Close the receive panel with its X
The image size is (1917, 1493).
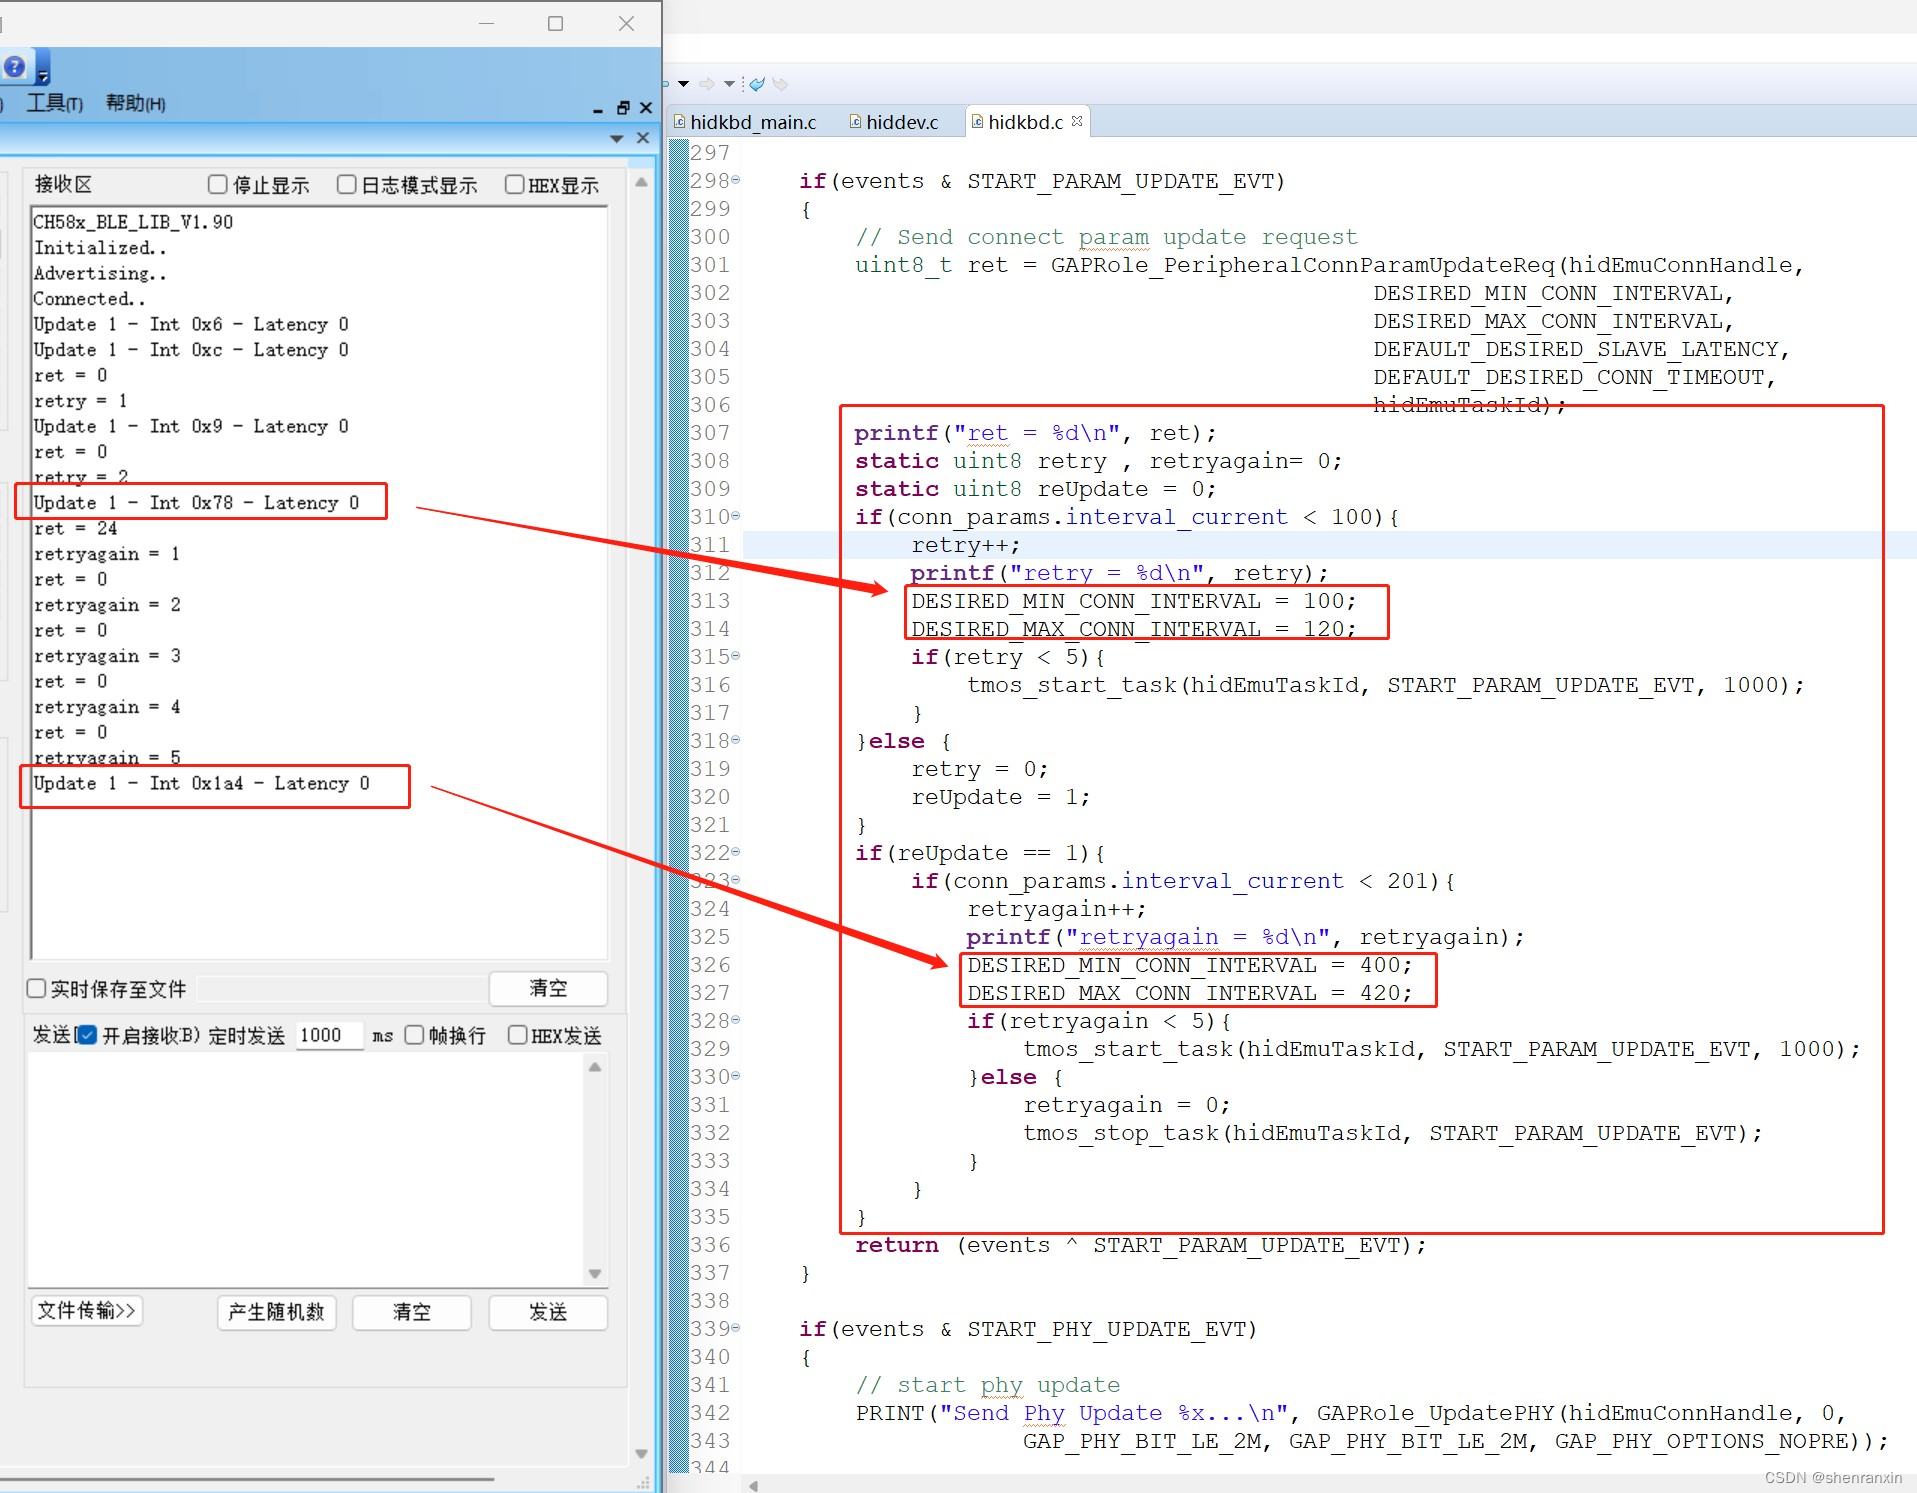(x=643, y=138)
